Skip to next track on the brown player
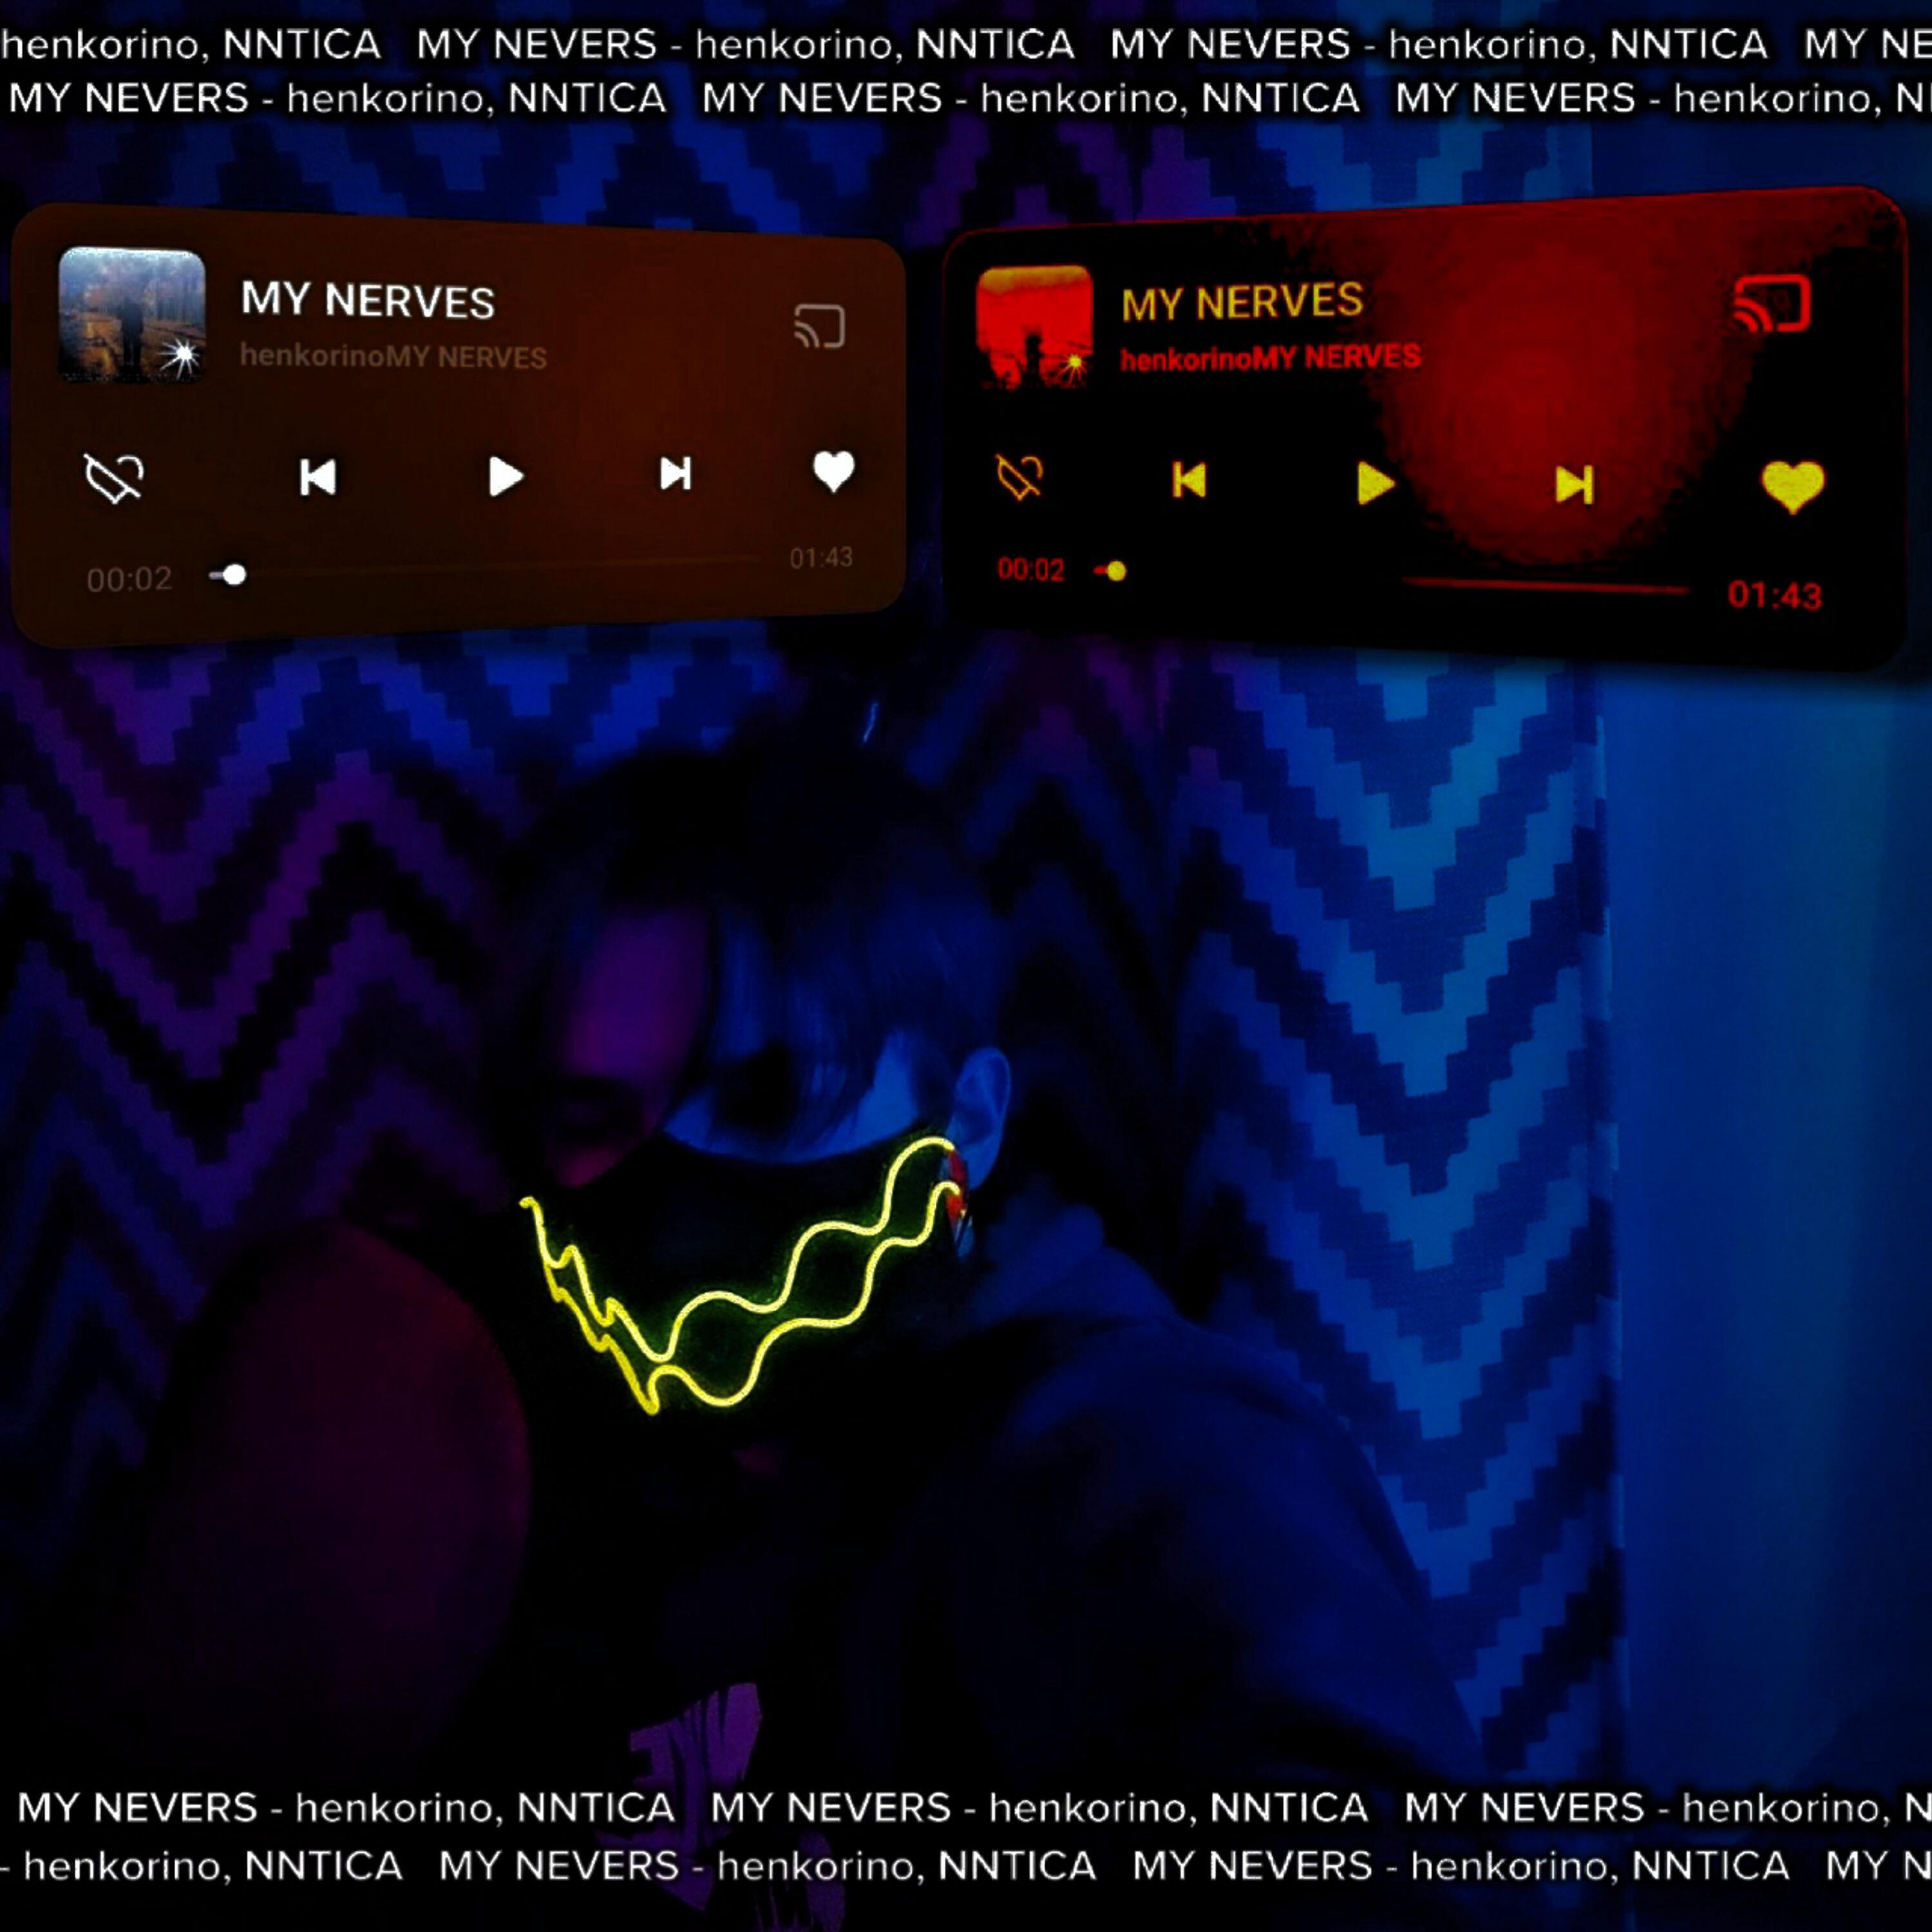This screenshot has height=1932, width=1932. point(676,474)
